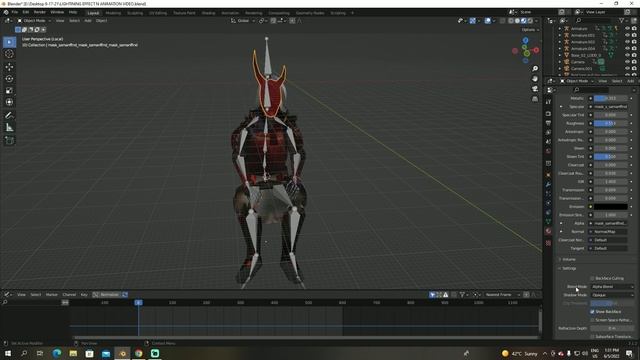Click the pan view hand icon
The image size is (640, 360).
(535, 78)
